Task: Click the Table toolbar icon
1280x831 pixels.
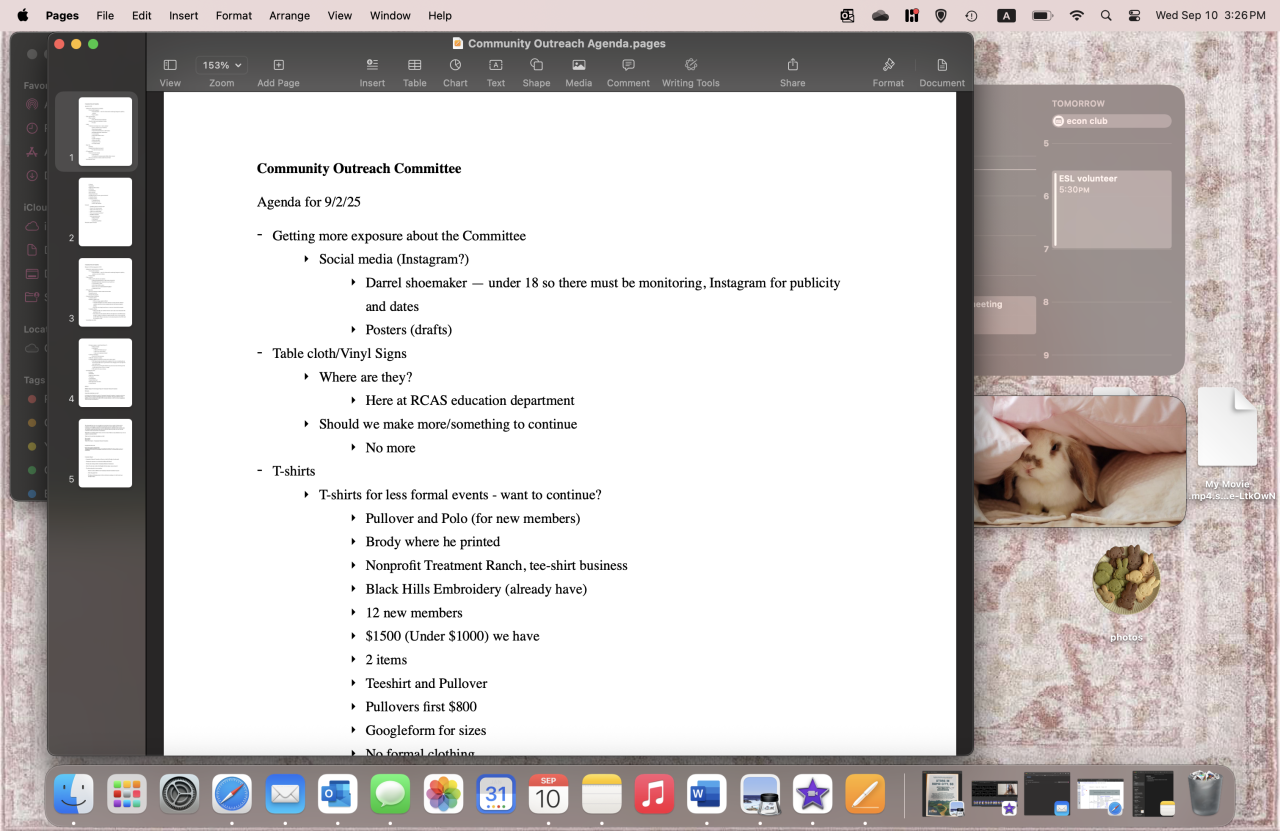Action: (414, 65)
